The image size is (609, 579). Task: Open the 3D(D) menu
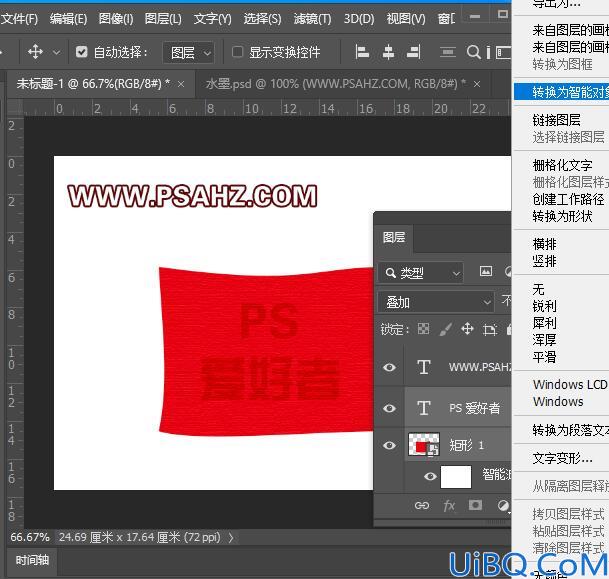(359, 19)
